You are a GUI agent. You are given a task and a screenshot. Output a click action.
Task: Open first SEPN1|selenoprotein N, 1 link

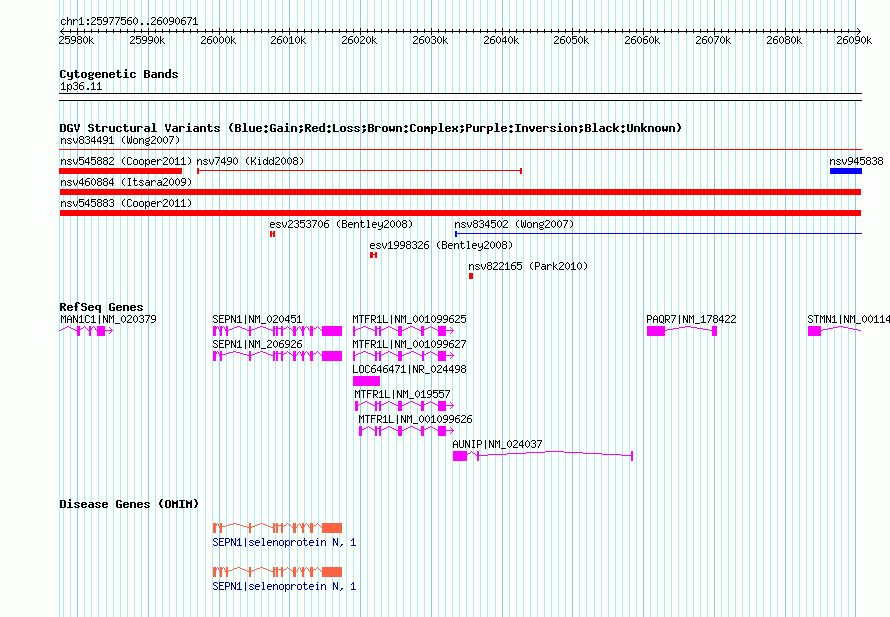pyautogui.click(x=284, y=543)
